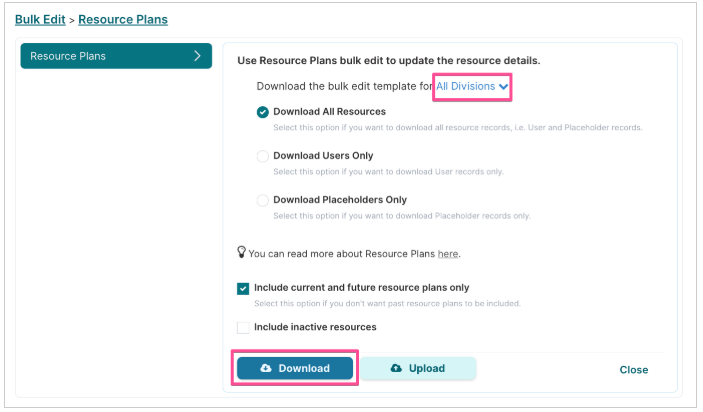Click the Download button

tap(295, 368)
